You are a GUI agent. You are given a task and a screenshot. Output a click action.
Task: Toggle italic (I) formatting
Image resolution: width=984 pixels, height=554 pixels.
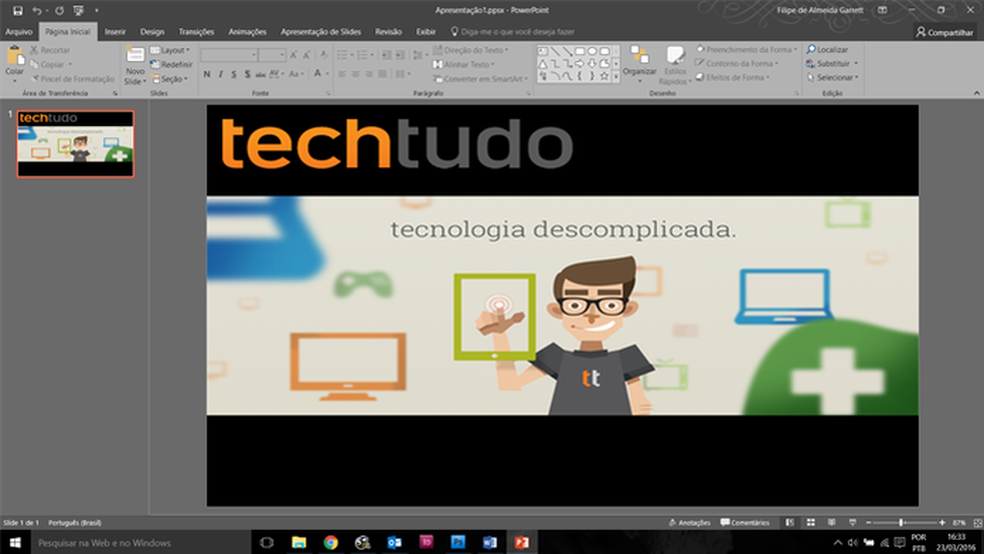pyautogui.click(x=220, y=74)
